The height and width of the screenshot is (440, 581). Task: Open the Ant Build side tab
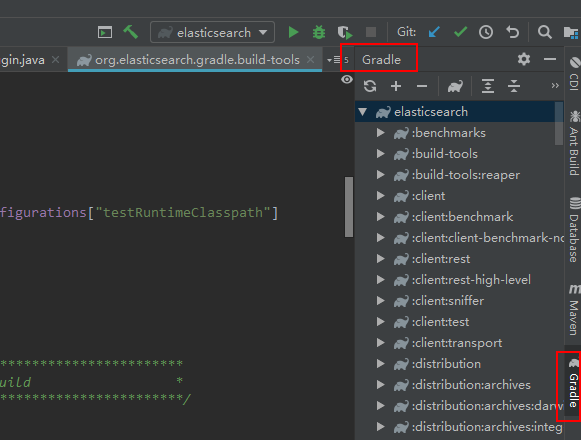point(574,143)
